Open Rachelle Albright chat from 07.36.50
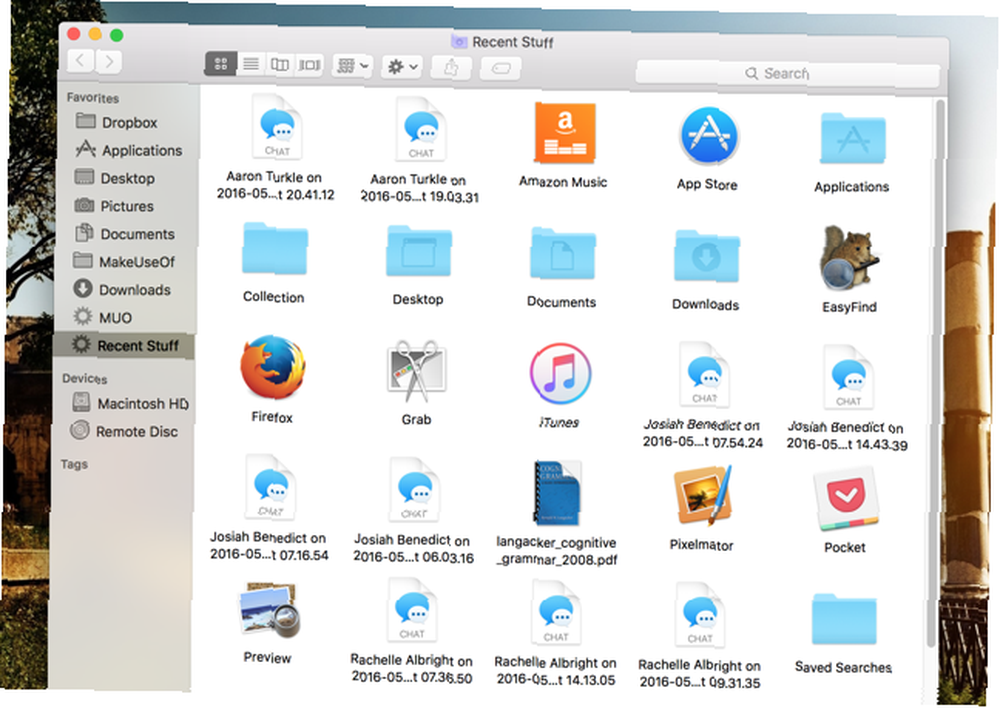The image size is (1000, 708). point(413,610)
